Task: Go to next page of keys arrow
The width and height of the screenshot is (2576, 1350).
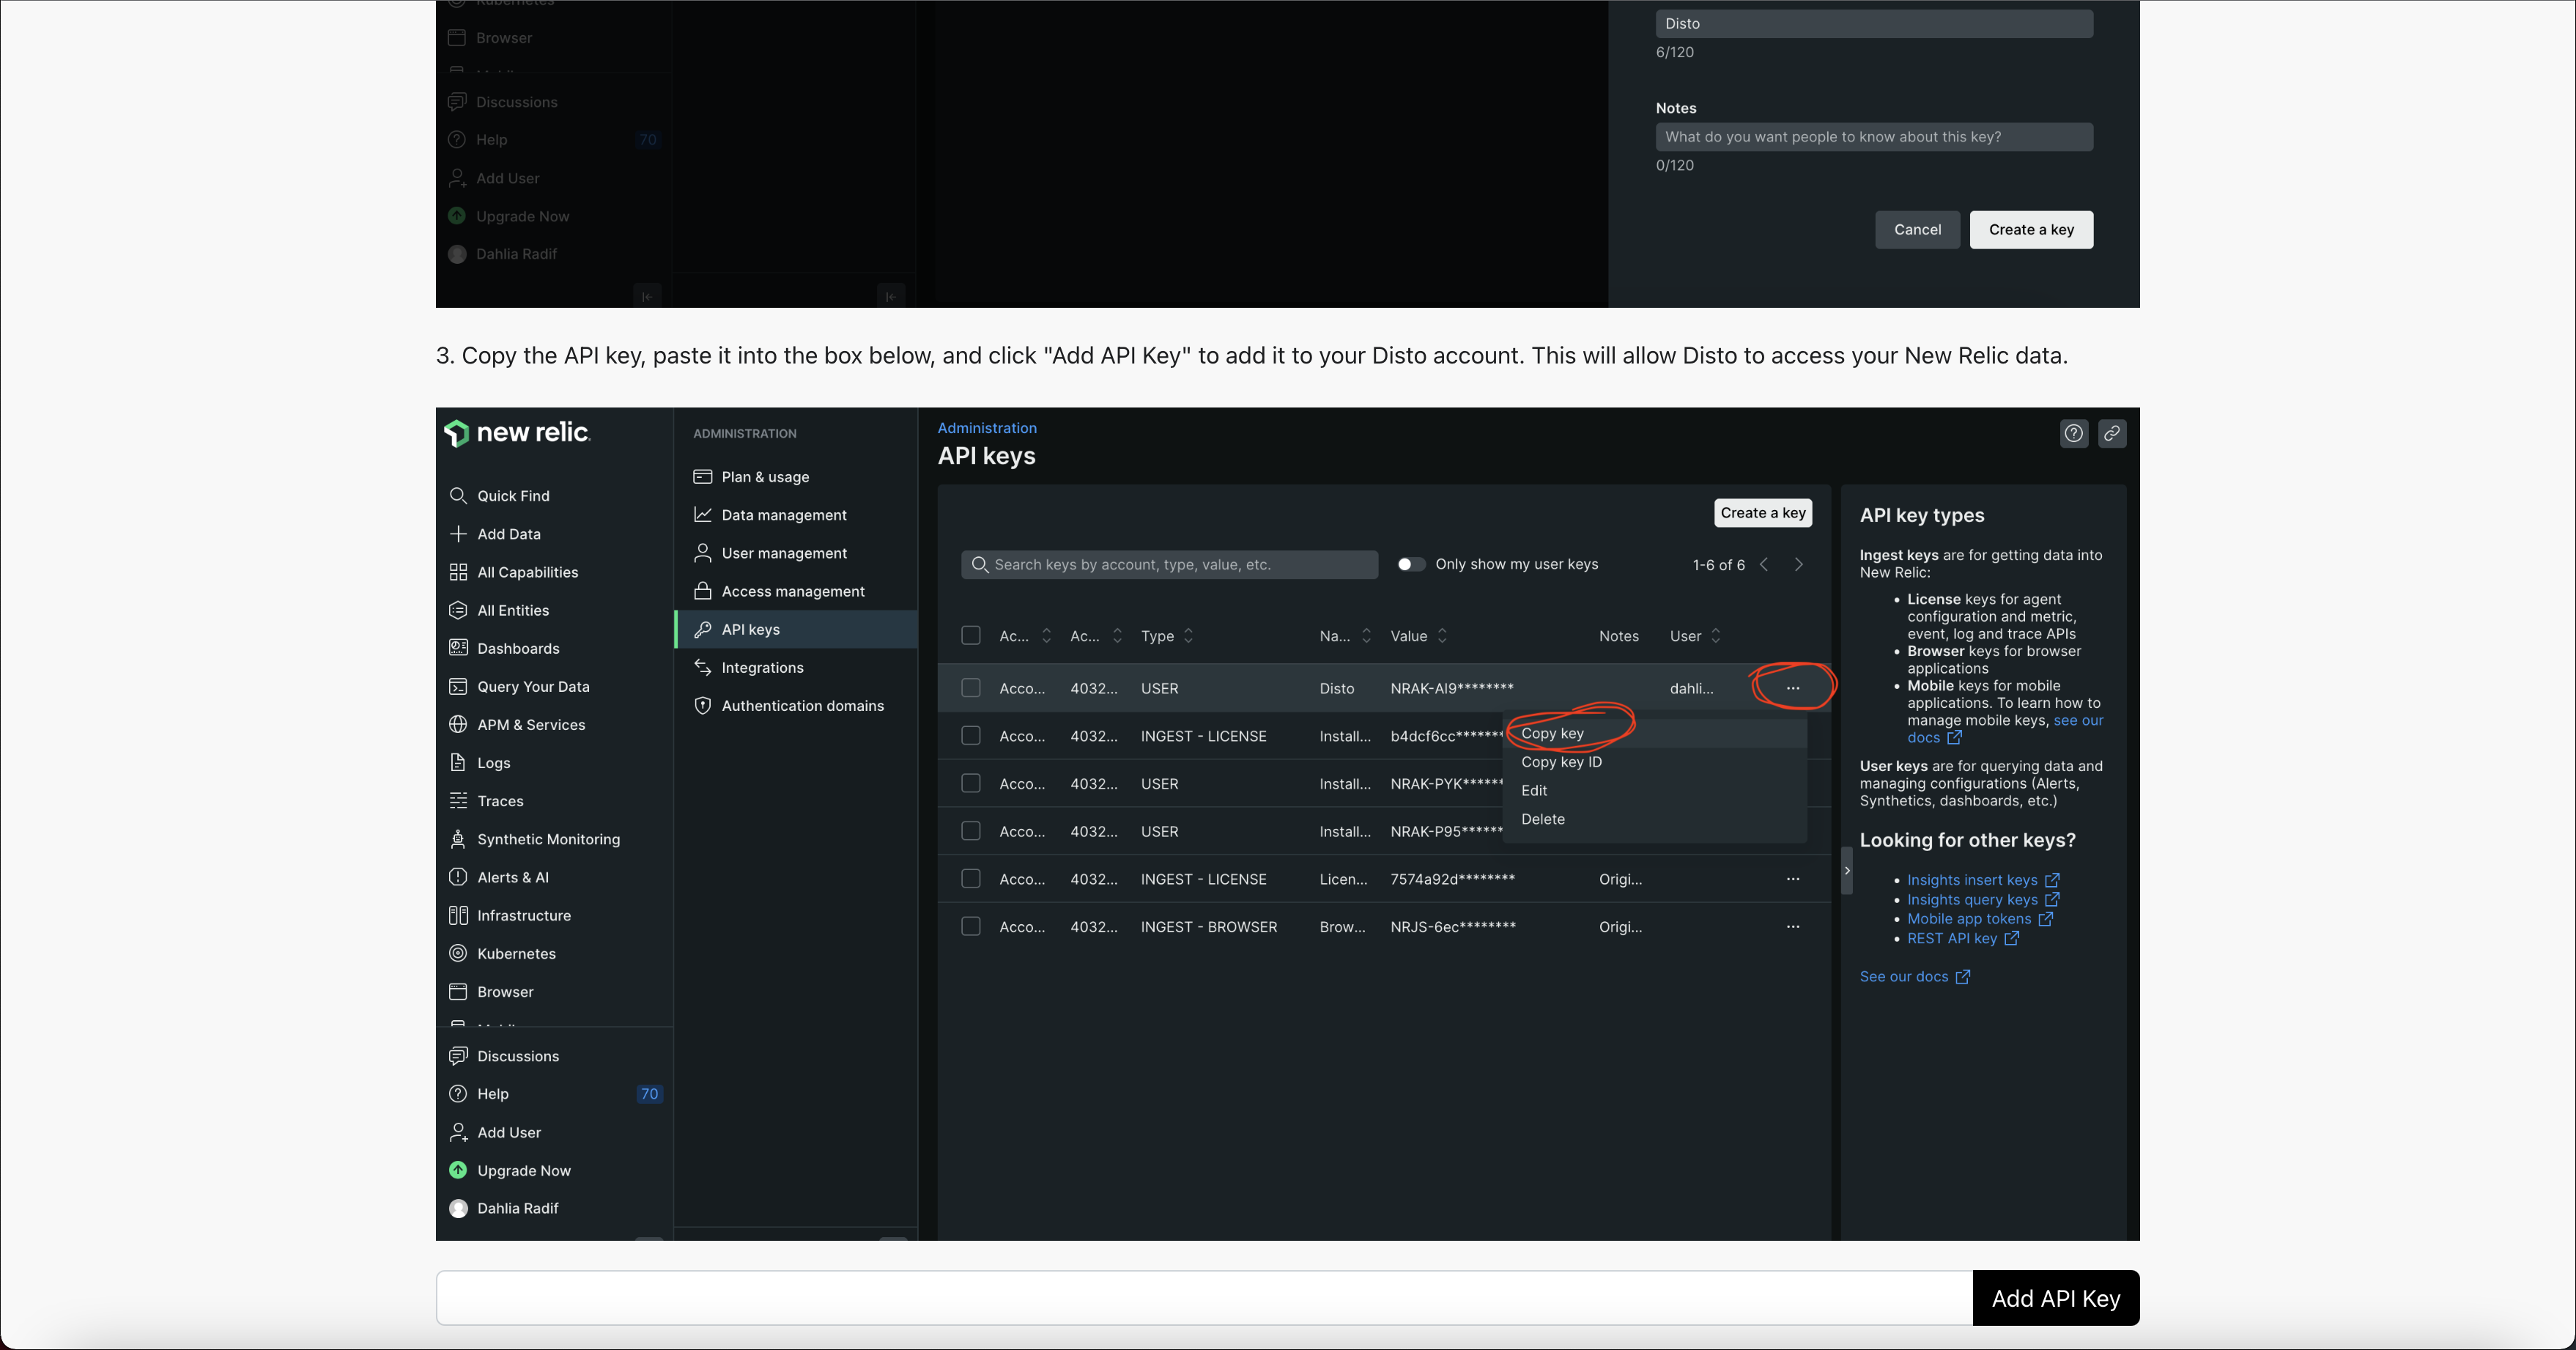Action: coord(1798,564)
